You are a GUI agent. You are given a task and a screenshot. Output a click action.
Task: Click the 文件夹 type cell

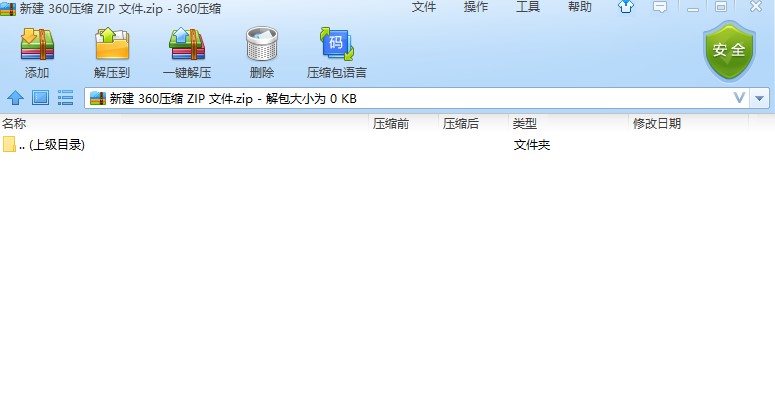coord(532,145)
